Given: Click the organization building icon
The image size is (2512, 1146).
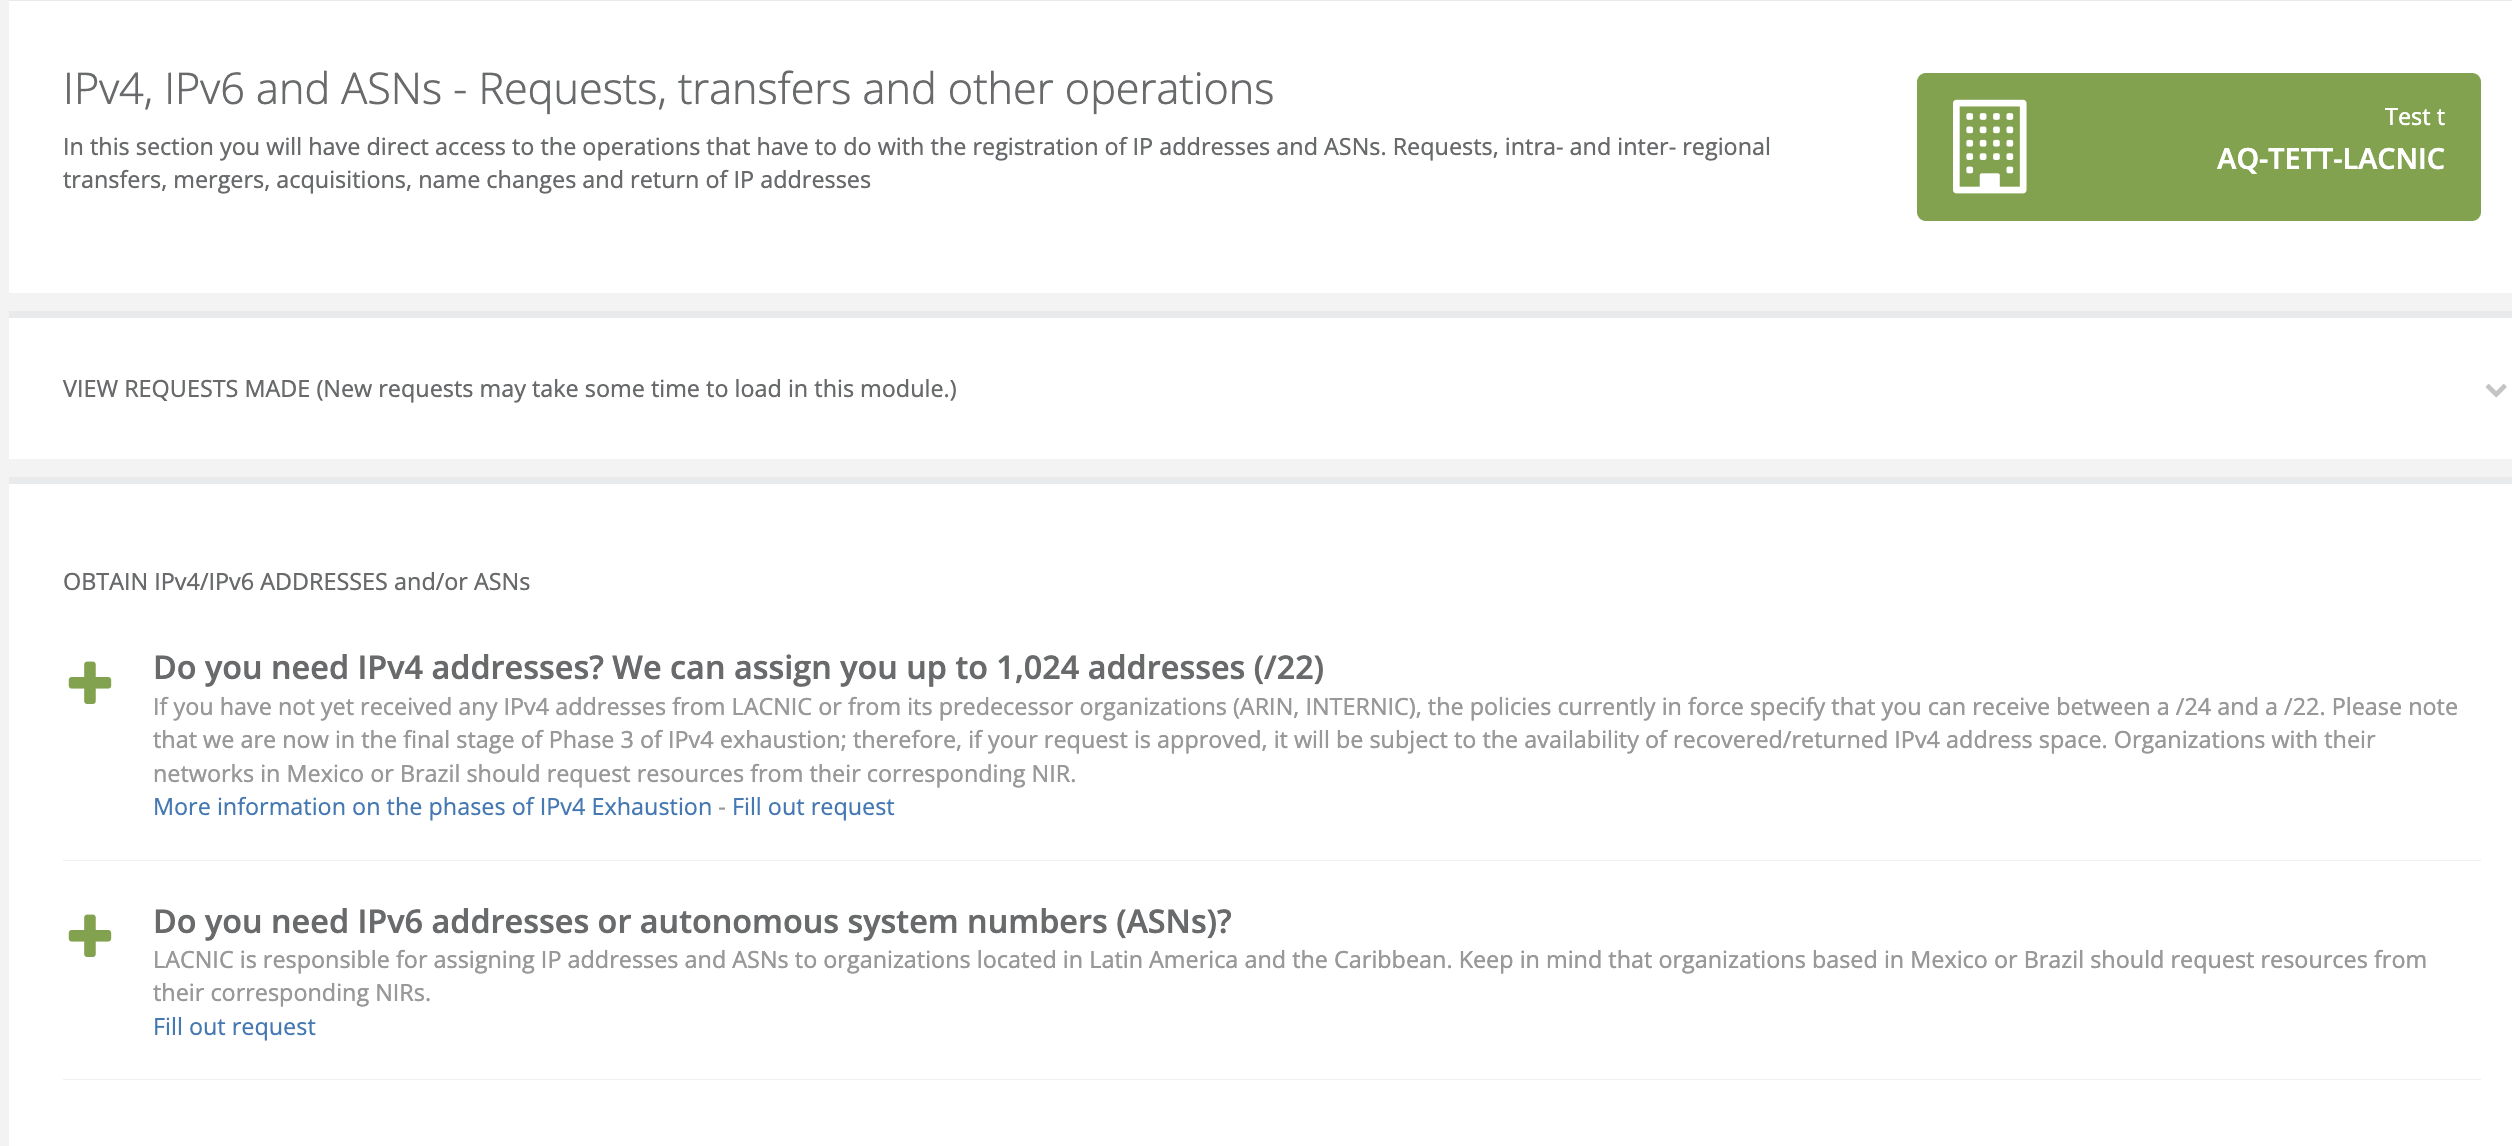Looking at the screenshot, I should tap(1989, 146).
